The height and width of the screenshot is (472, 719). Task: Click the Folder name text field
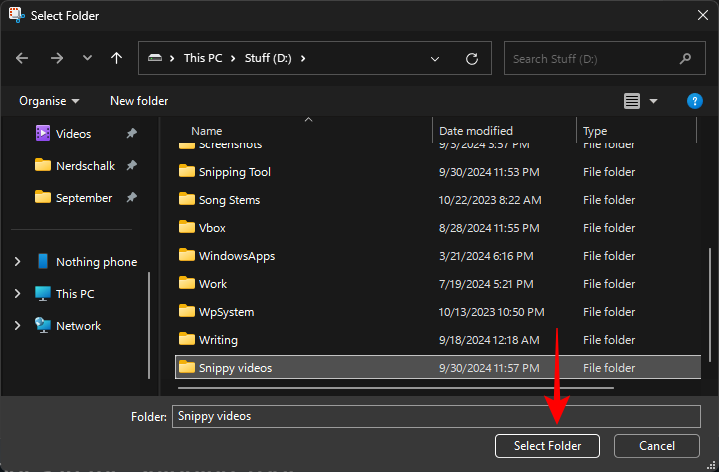coord(435,416)
